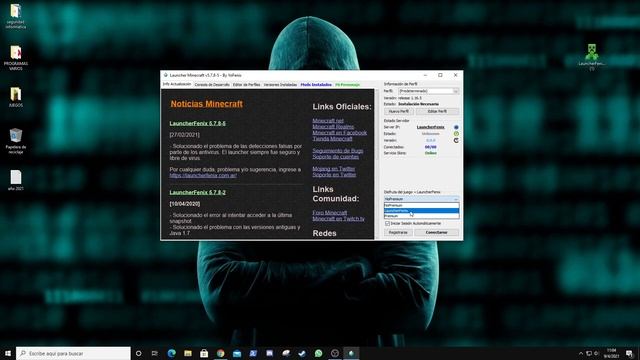
Task: Click the blue server icon beside LauncherFenix
Action: [x=456, y=127]
